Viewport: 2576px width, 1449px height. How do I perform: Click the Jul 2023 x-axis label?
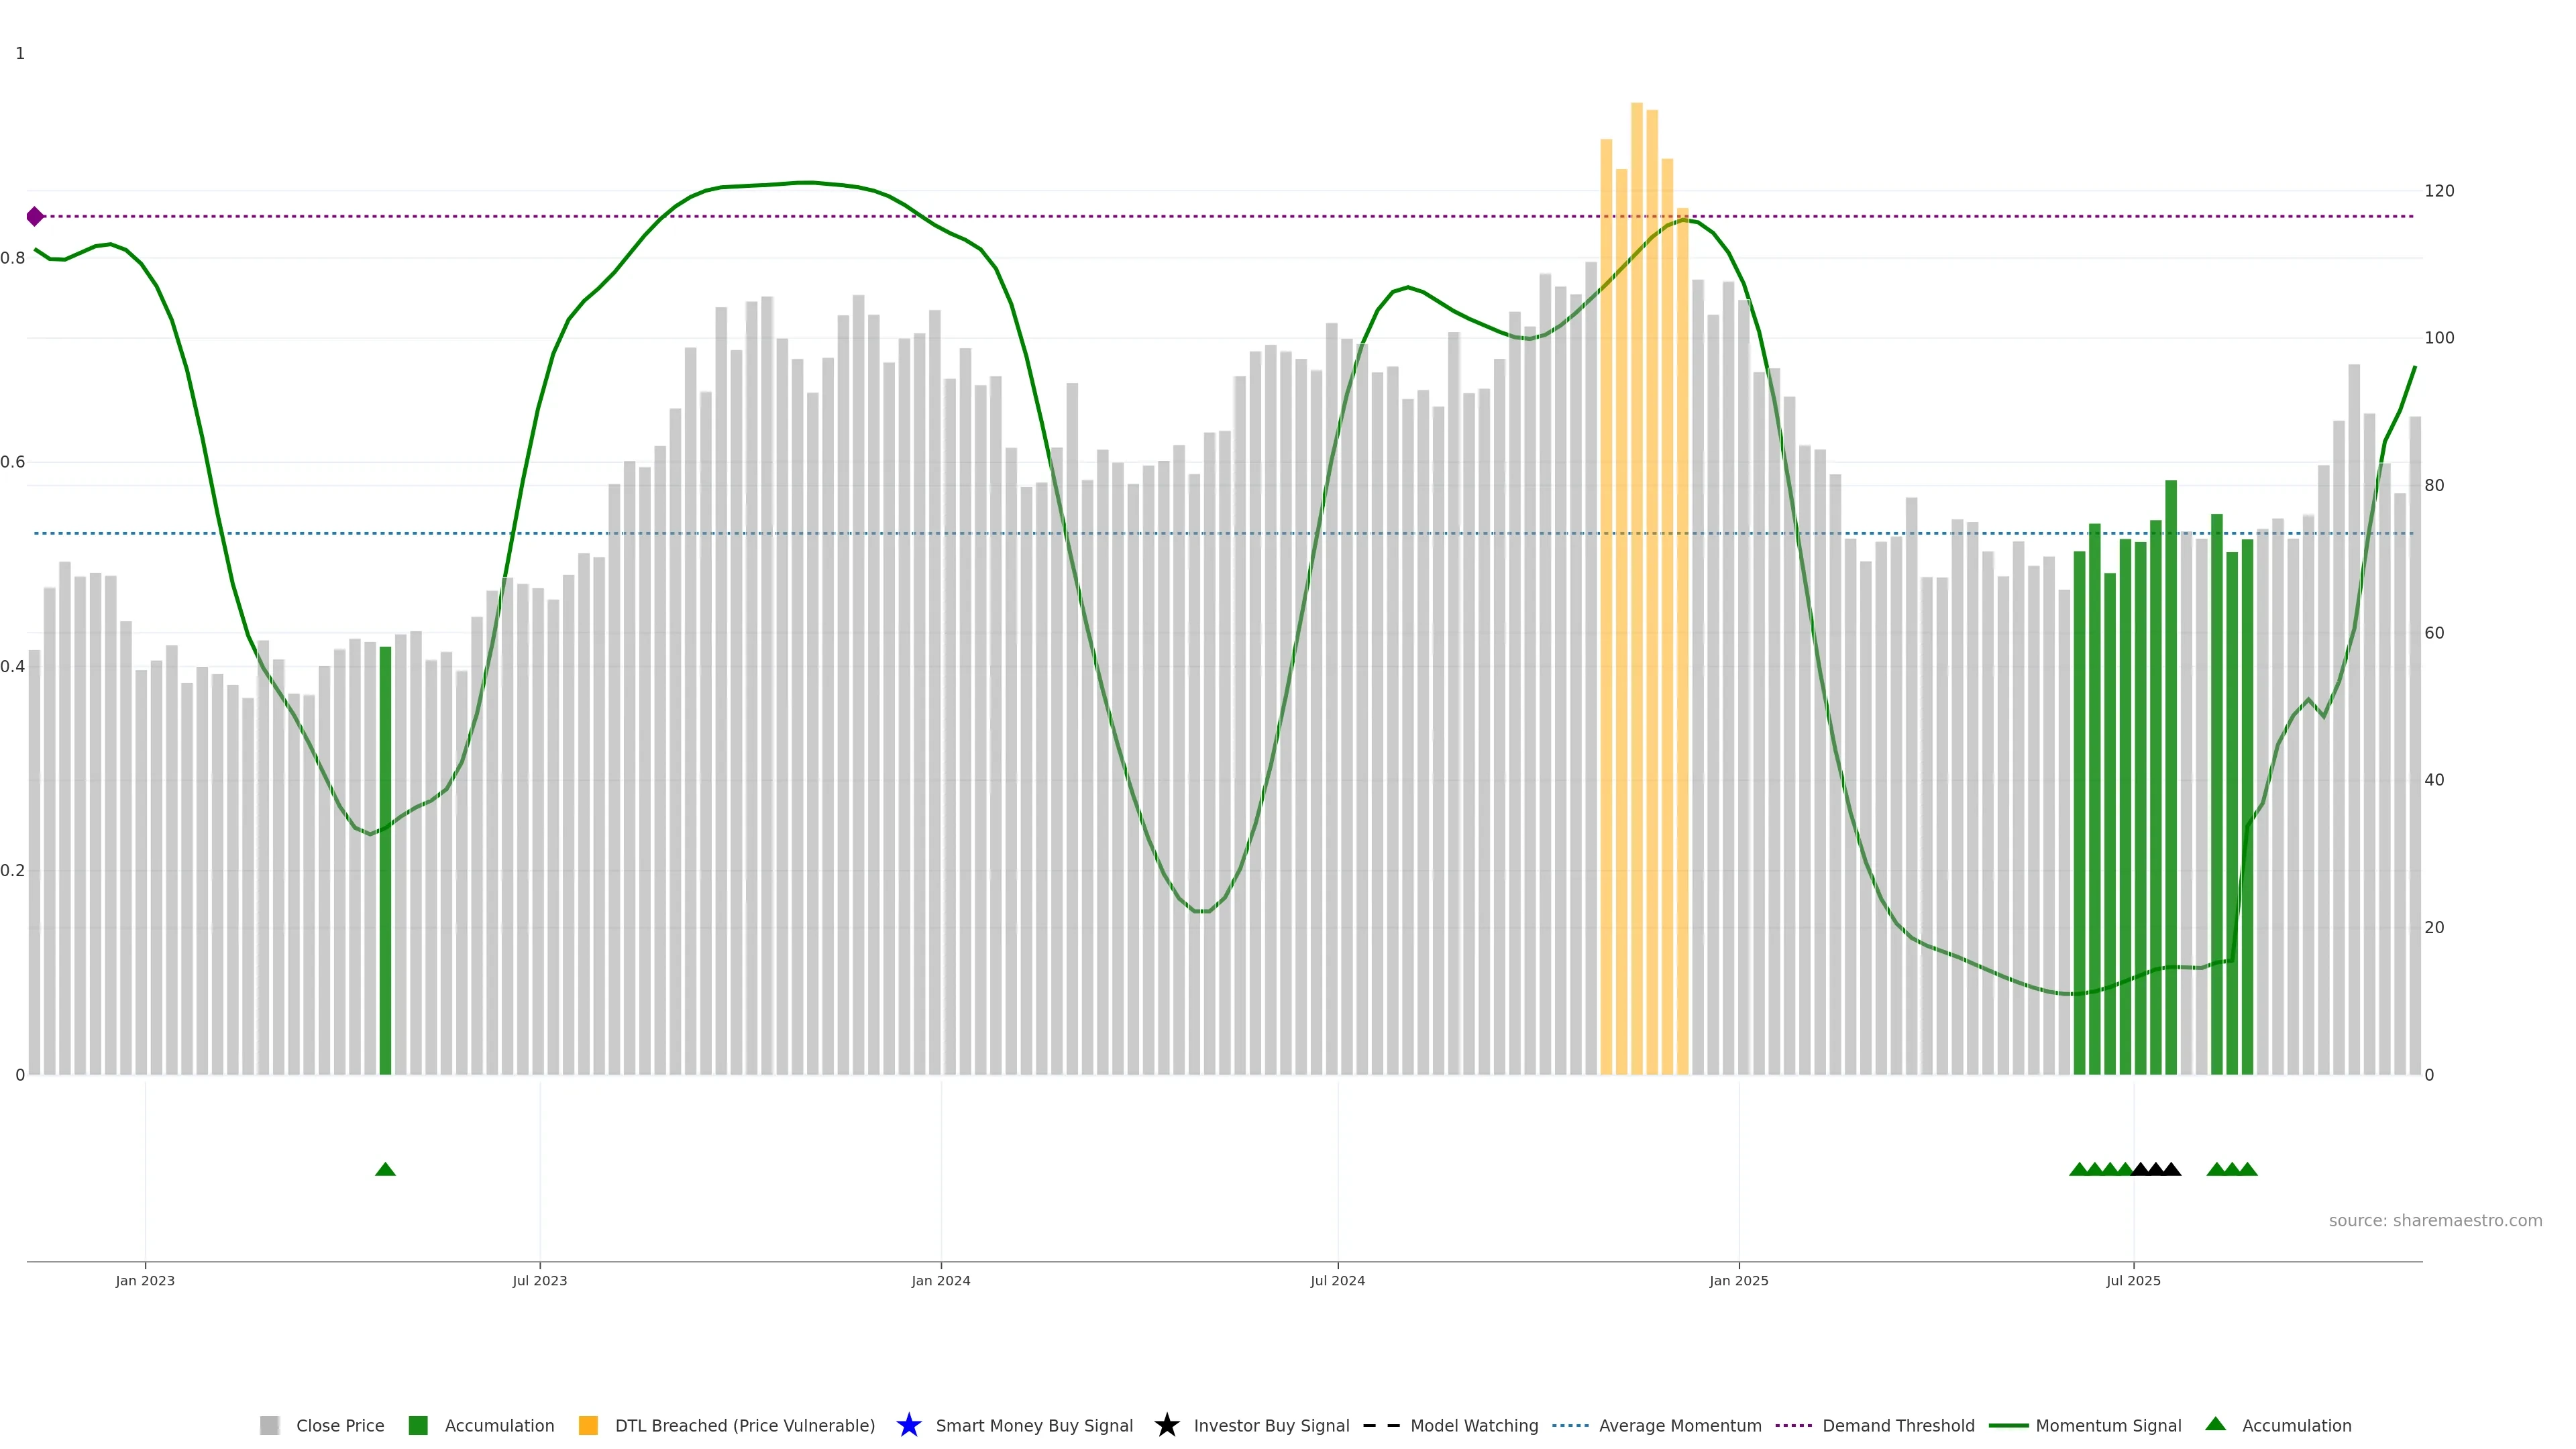tap(539, 1280)
